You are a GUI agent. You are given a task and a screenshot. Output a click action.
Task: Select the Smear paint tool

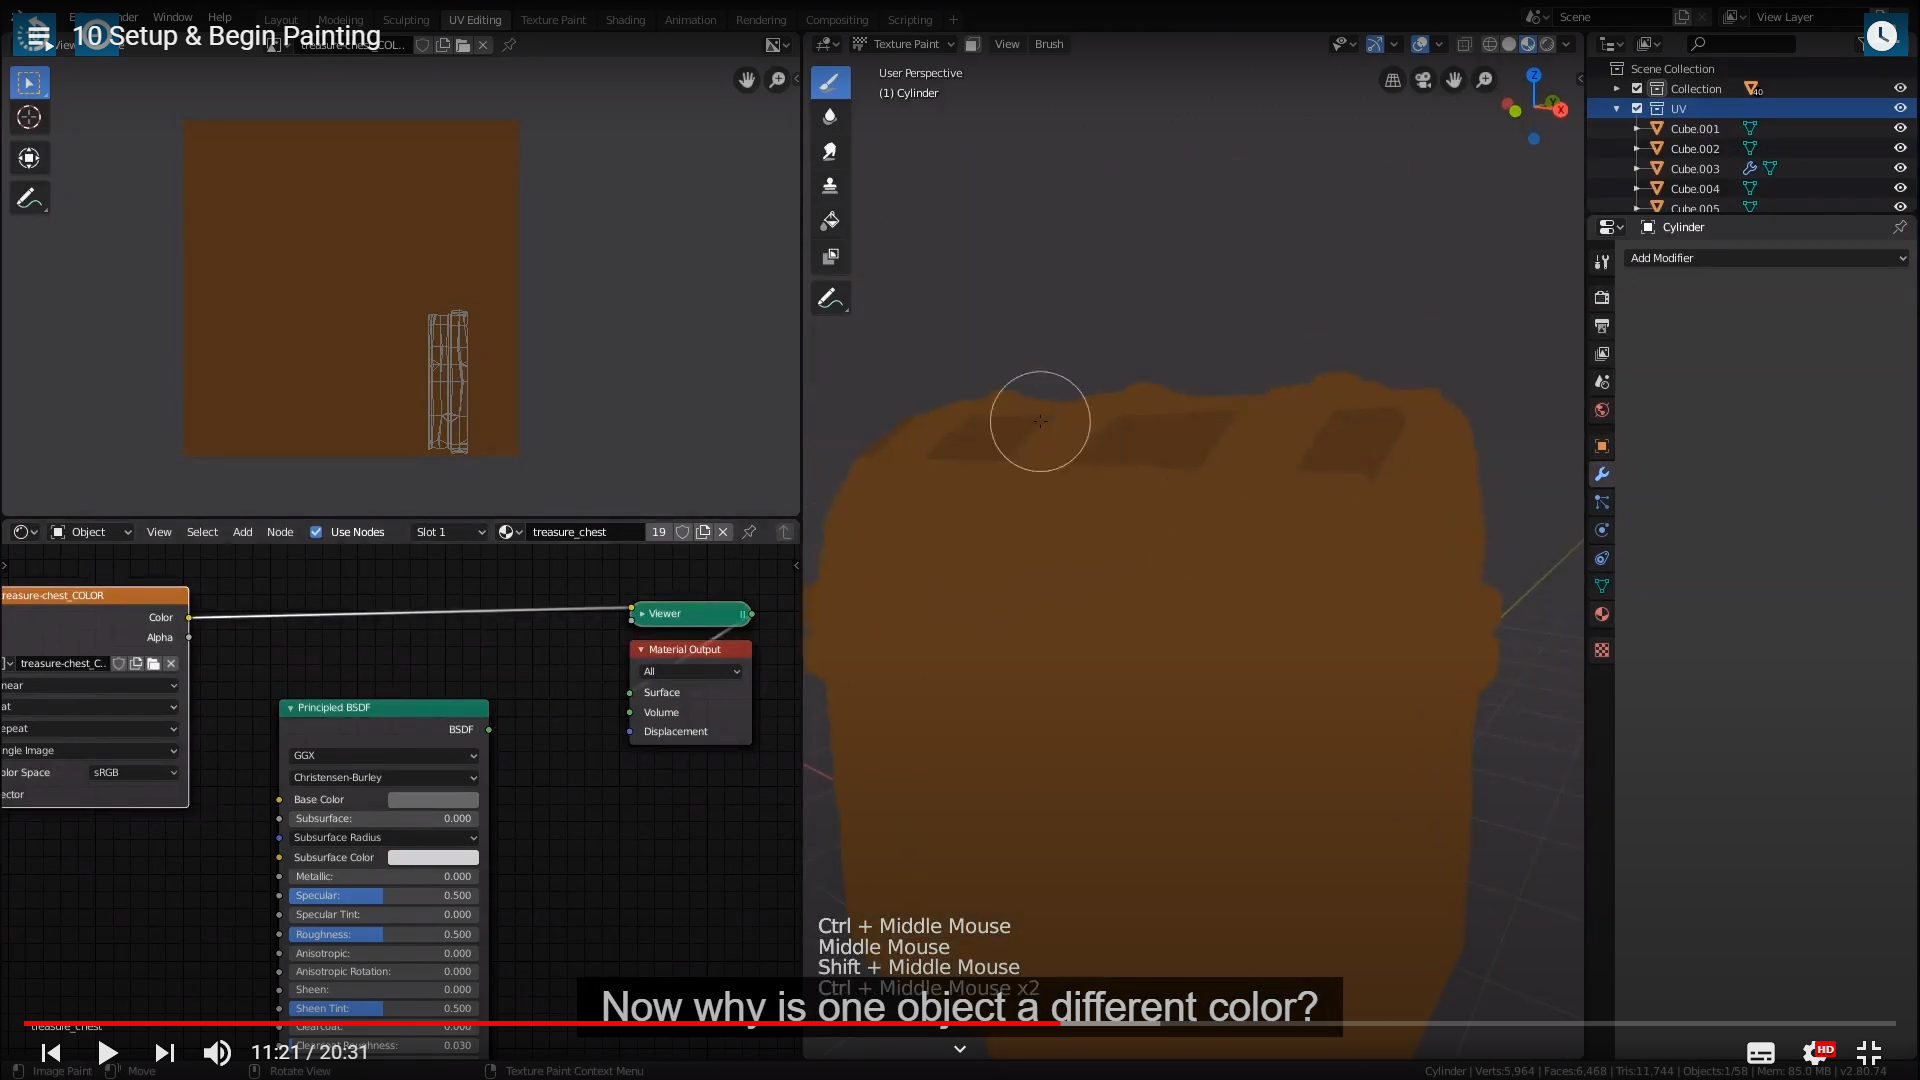pos(830,152)
